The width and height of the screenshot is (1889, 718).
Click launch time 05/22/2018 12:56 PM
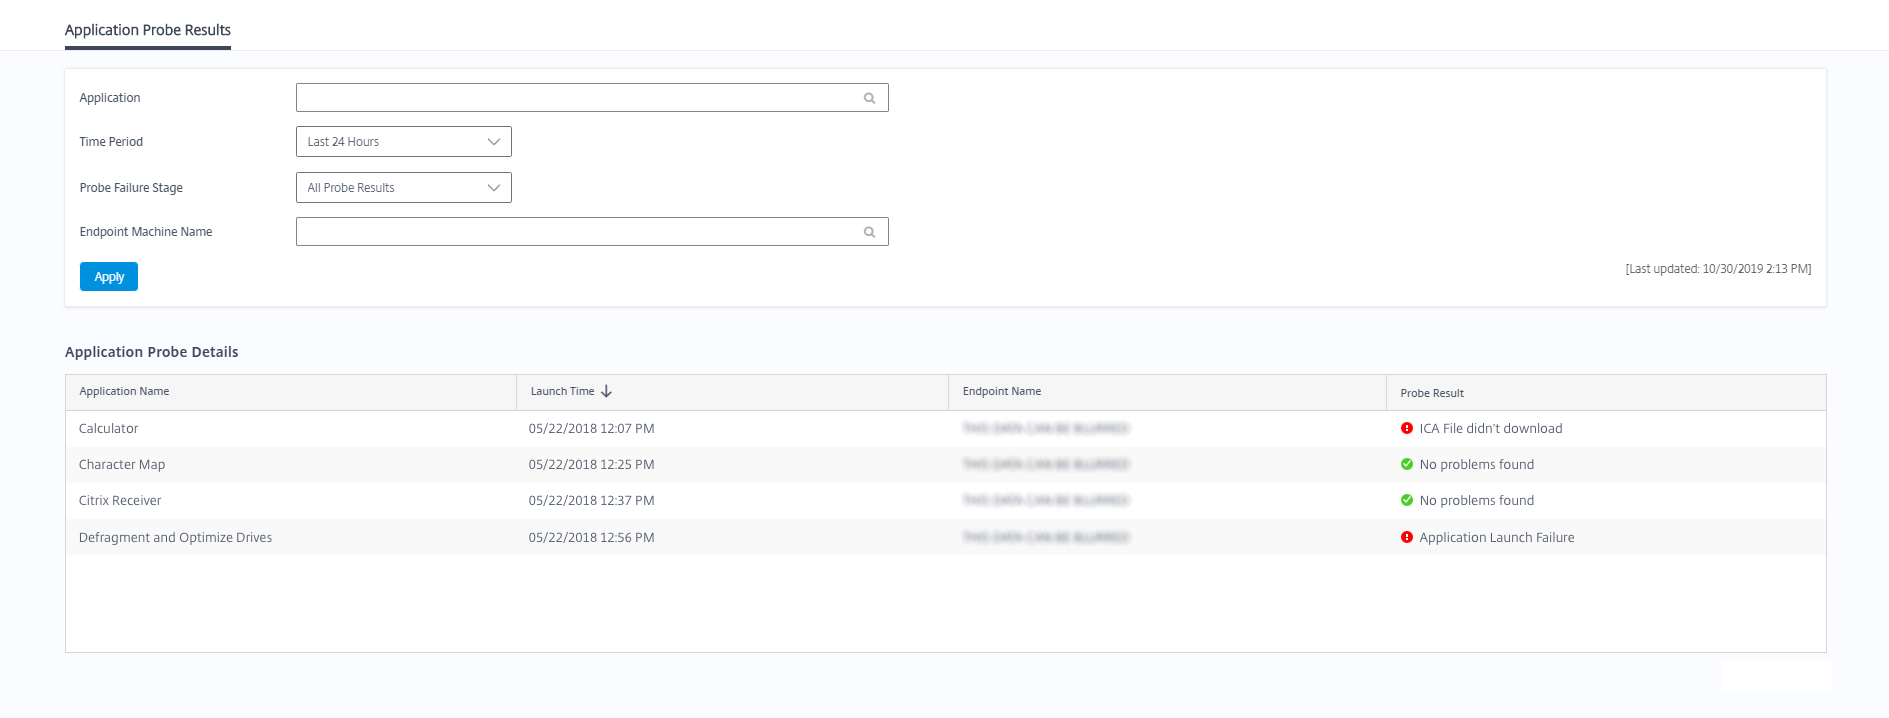pos(591,538)
